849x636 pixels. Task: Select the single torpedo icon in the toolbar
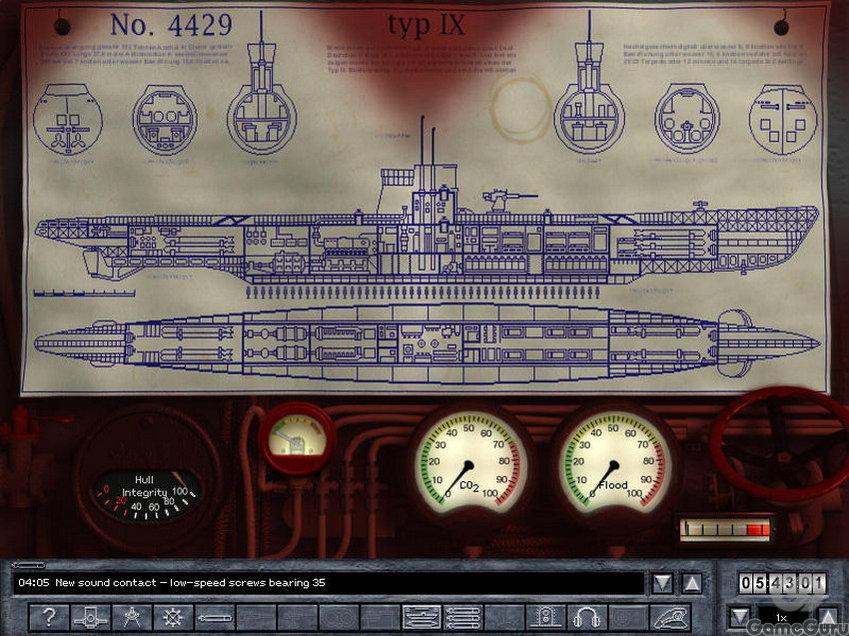point(214,617)
